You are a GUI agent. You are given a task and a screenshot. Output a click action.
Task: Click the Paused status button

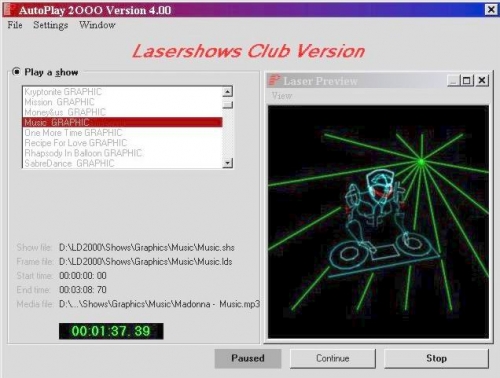point(248,358)
